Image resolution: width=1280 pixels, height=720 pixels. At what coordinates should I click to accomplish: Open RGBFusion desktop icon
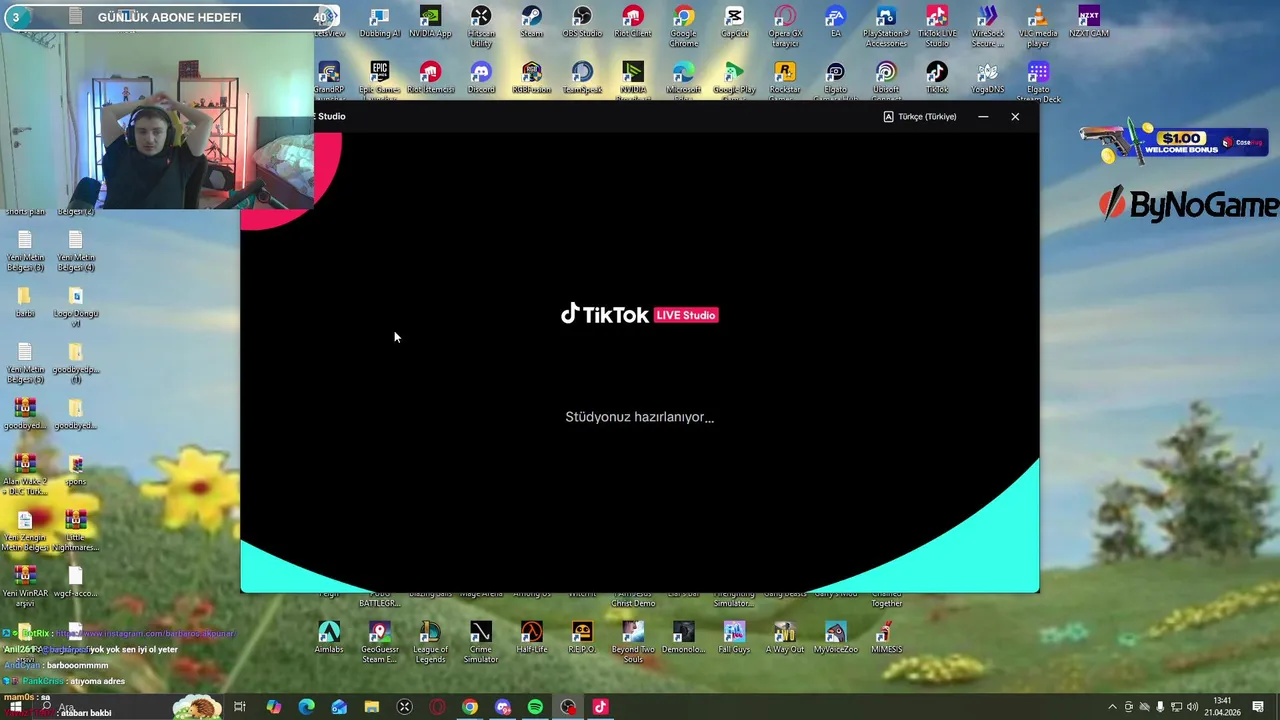click(x=532, y=79)
